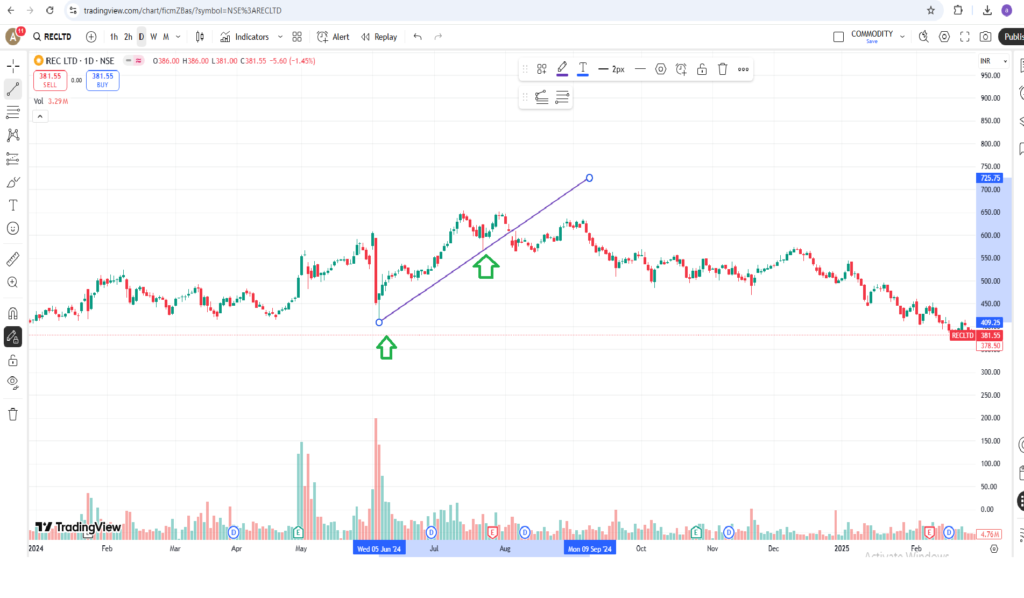Open drawing templates in floating toolbar
The image size is (1024, 598).
541,69
